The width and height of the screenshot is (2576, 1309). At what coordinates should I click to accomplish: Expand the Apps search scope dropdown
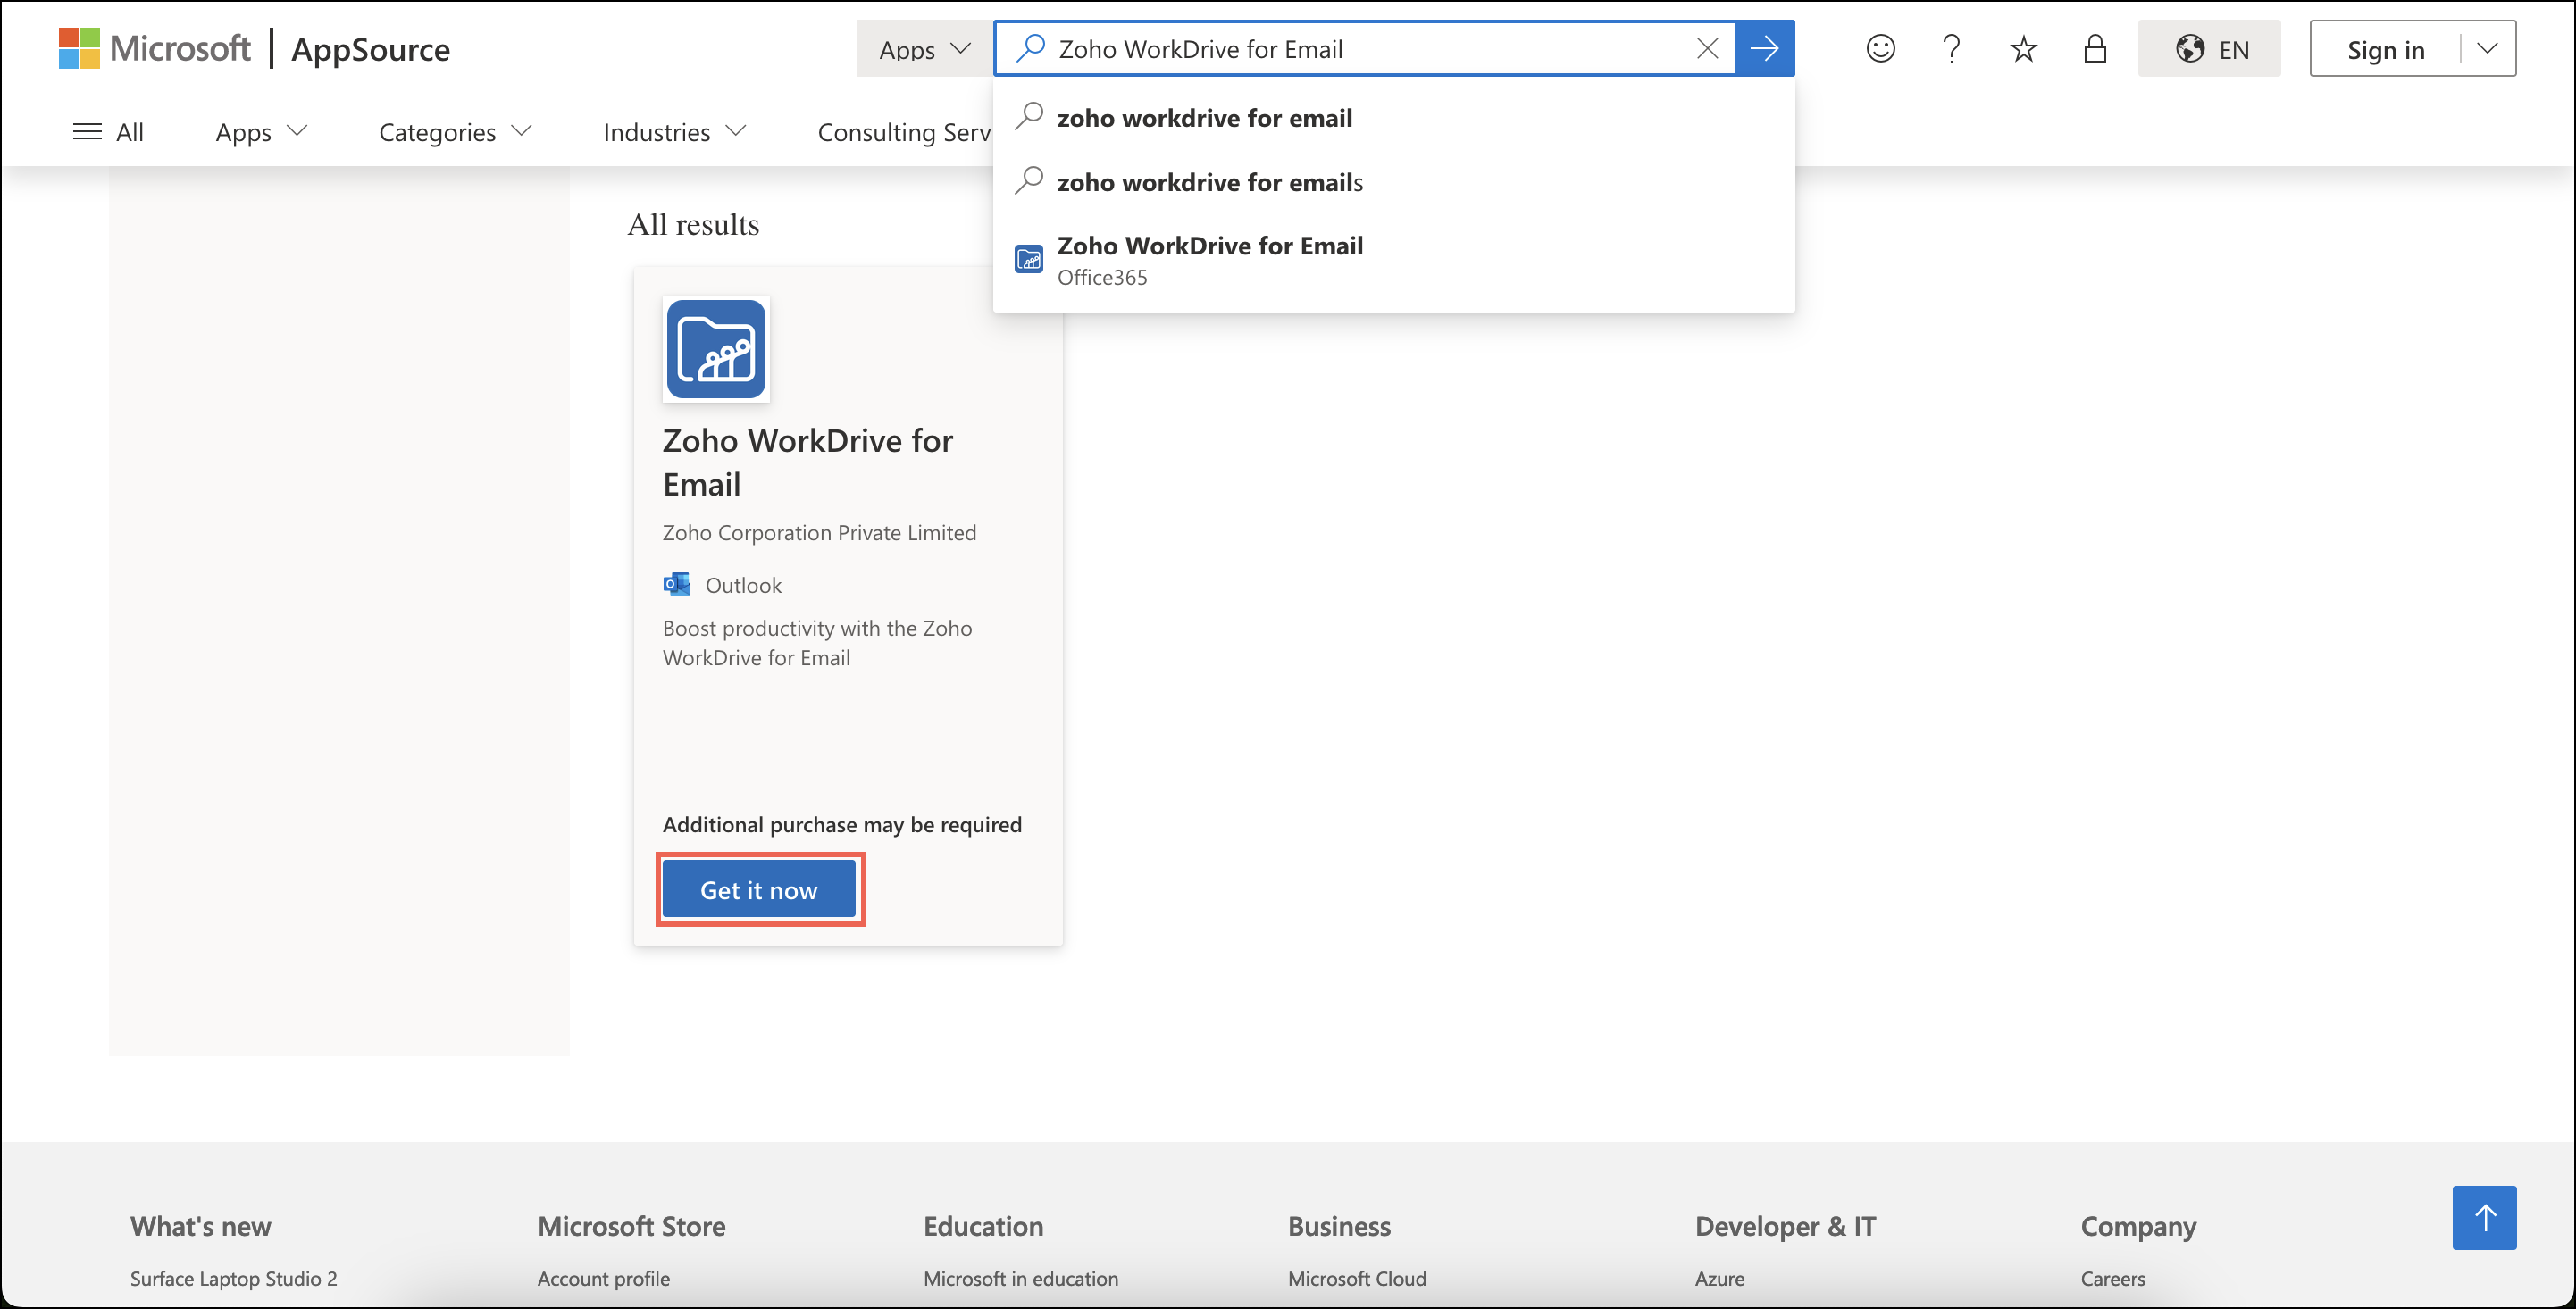click(924, 49)
